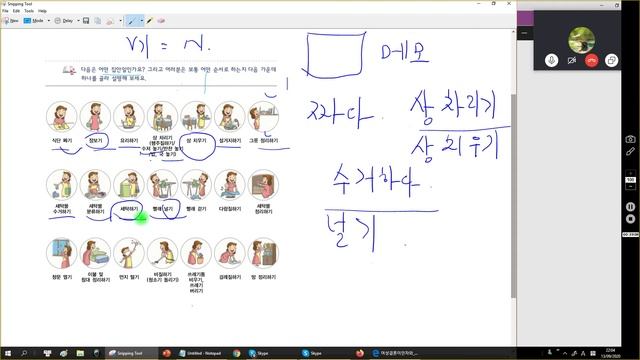Image resolution: width=640 pixels, height=360 pixels.
Task: Open the Chrome taskbar icon
Action: click(237, 353)
